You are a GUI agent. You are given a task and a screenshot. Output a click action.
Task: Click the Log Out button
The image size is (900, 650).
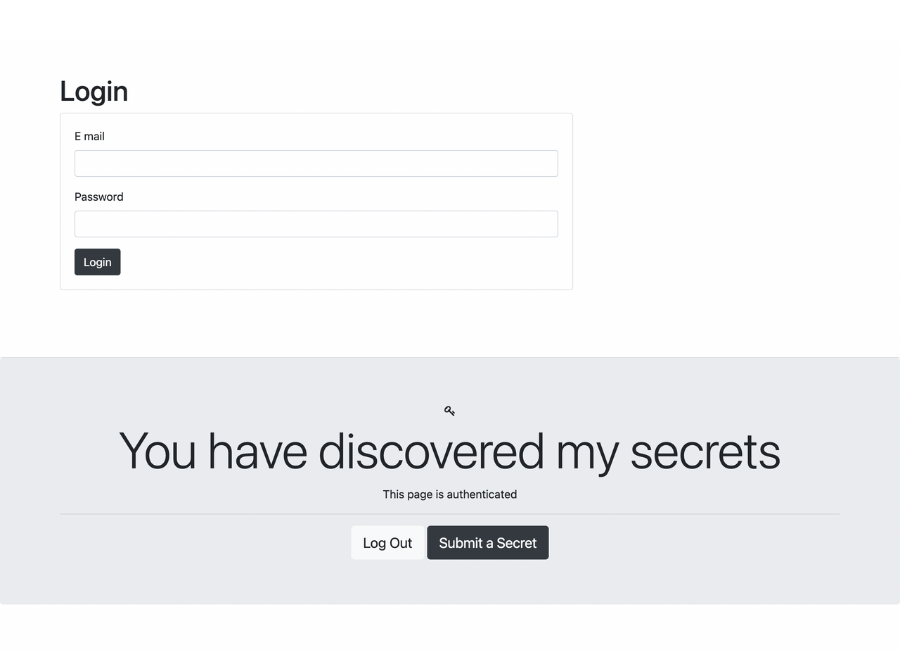[x=387, y=543]
